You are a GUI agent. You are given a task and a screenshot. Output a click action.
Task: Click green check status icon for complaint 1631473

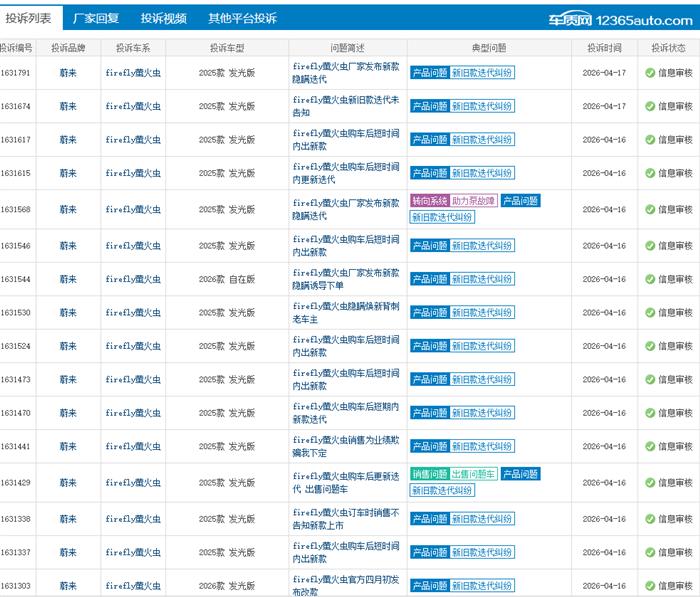(x=650, y=379)
